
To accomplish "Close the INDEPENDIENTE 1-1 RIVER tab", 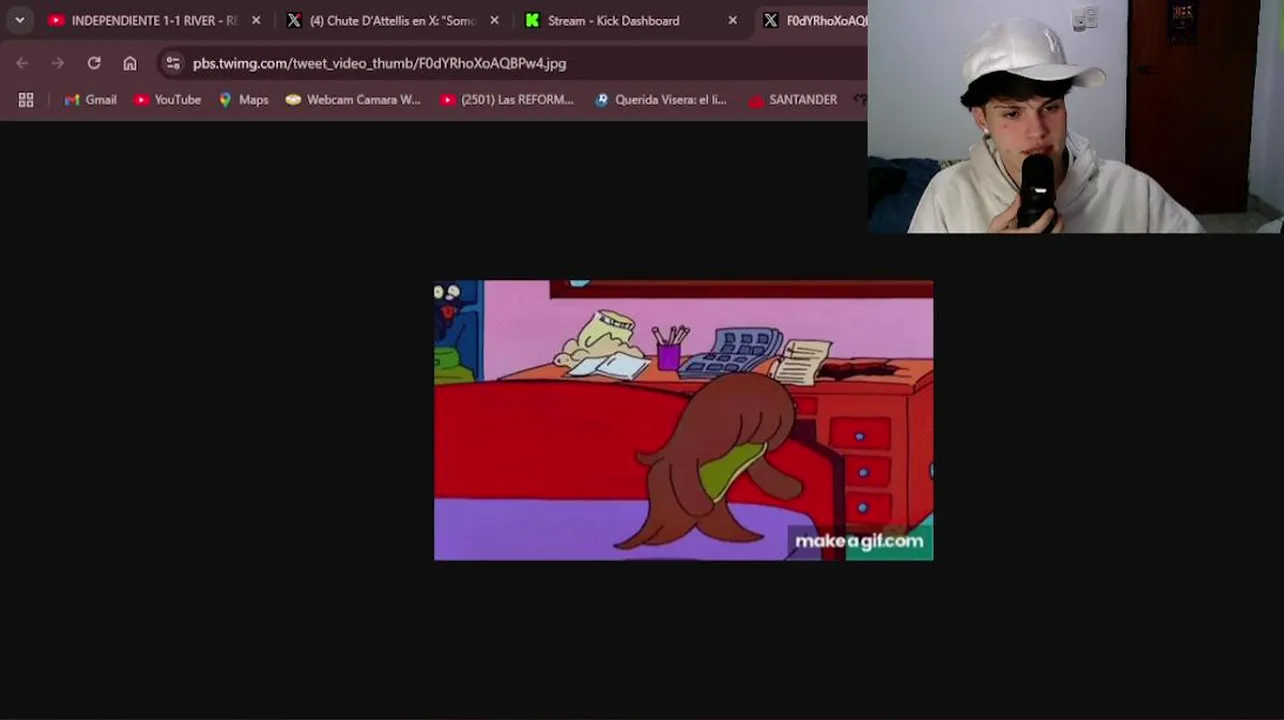I will pyautogui.click(x=256, y=20).
